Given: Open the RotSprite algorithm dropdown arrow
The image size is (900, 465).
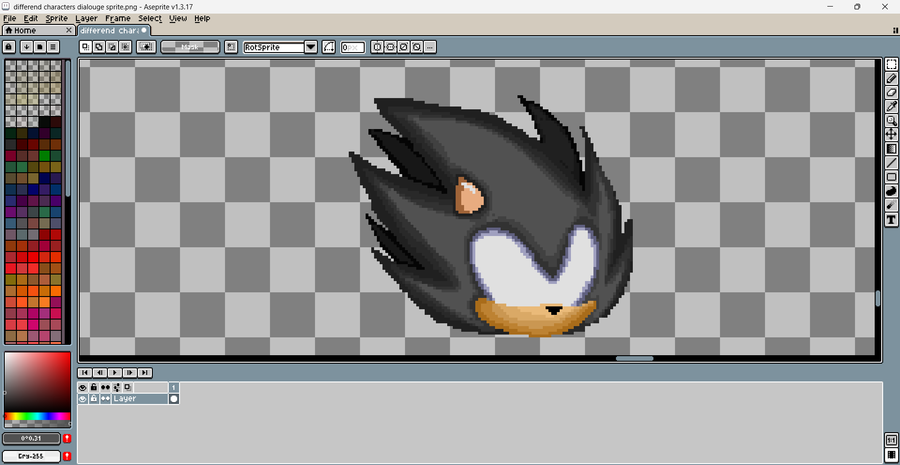Looking at the screenshot, I should tap(311, 47).
